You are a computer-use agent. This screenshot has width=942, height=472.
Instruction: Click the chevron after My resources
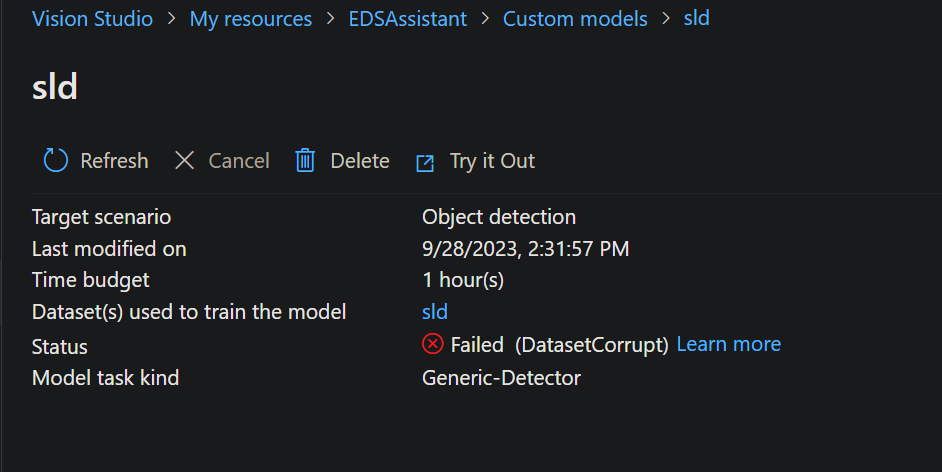[330, 19]
